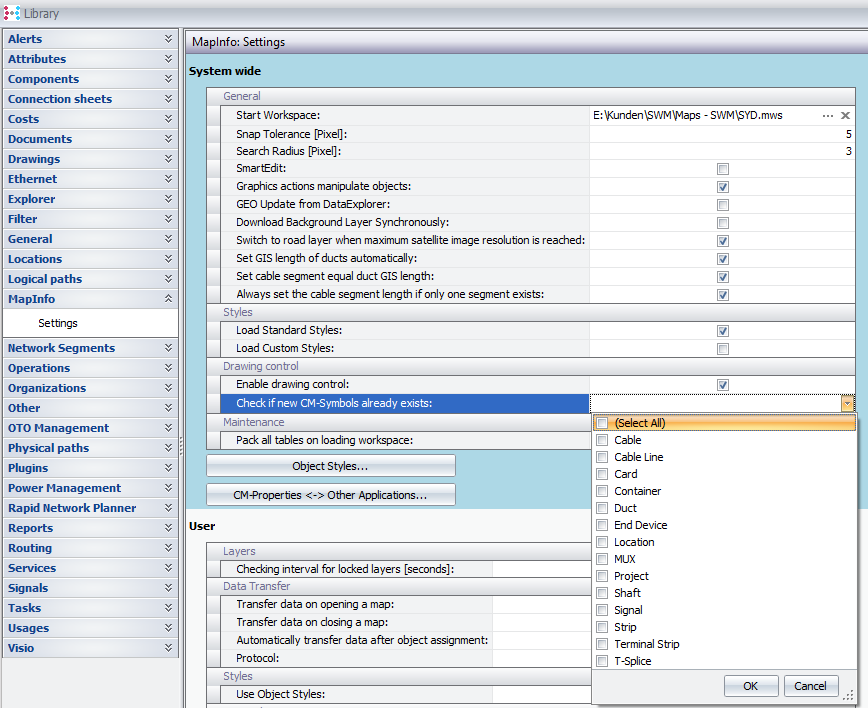Open CM-Properties <-> Other Applications dialog
Viewport: 868px width, 708px height.
coord(330,495)
